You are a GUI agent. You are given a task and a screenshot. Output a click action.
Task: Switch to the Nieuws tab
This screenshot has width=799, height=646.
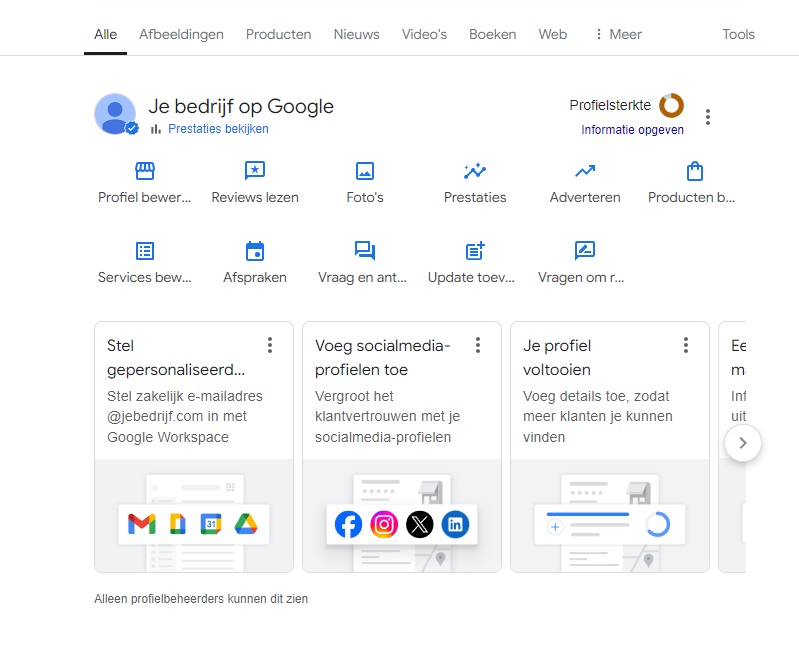[356, 34]
